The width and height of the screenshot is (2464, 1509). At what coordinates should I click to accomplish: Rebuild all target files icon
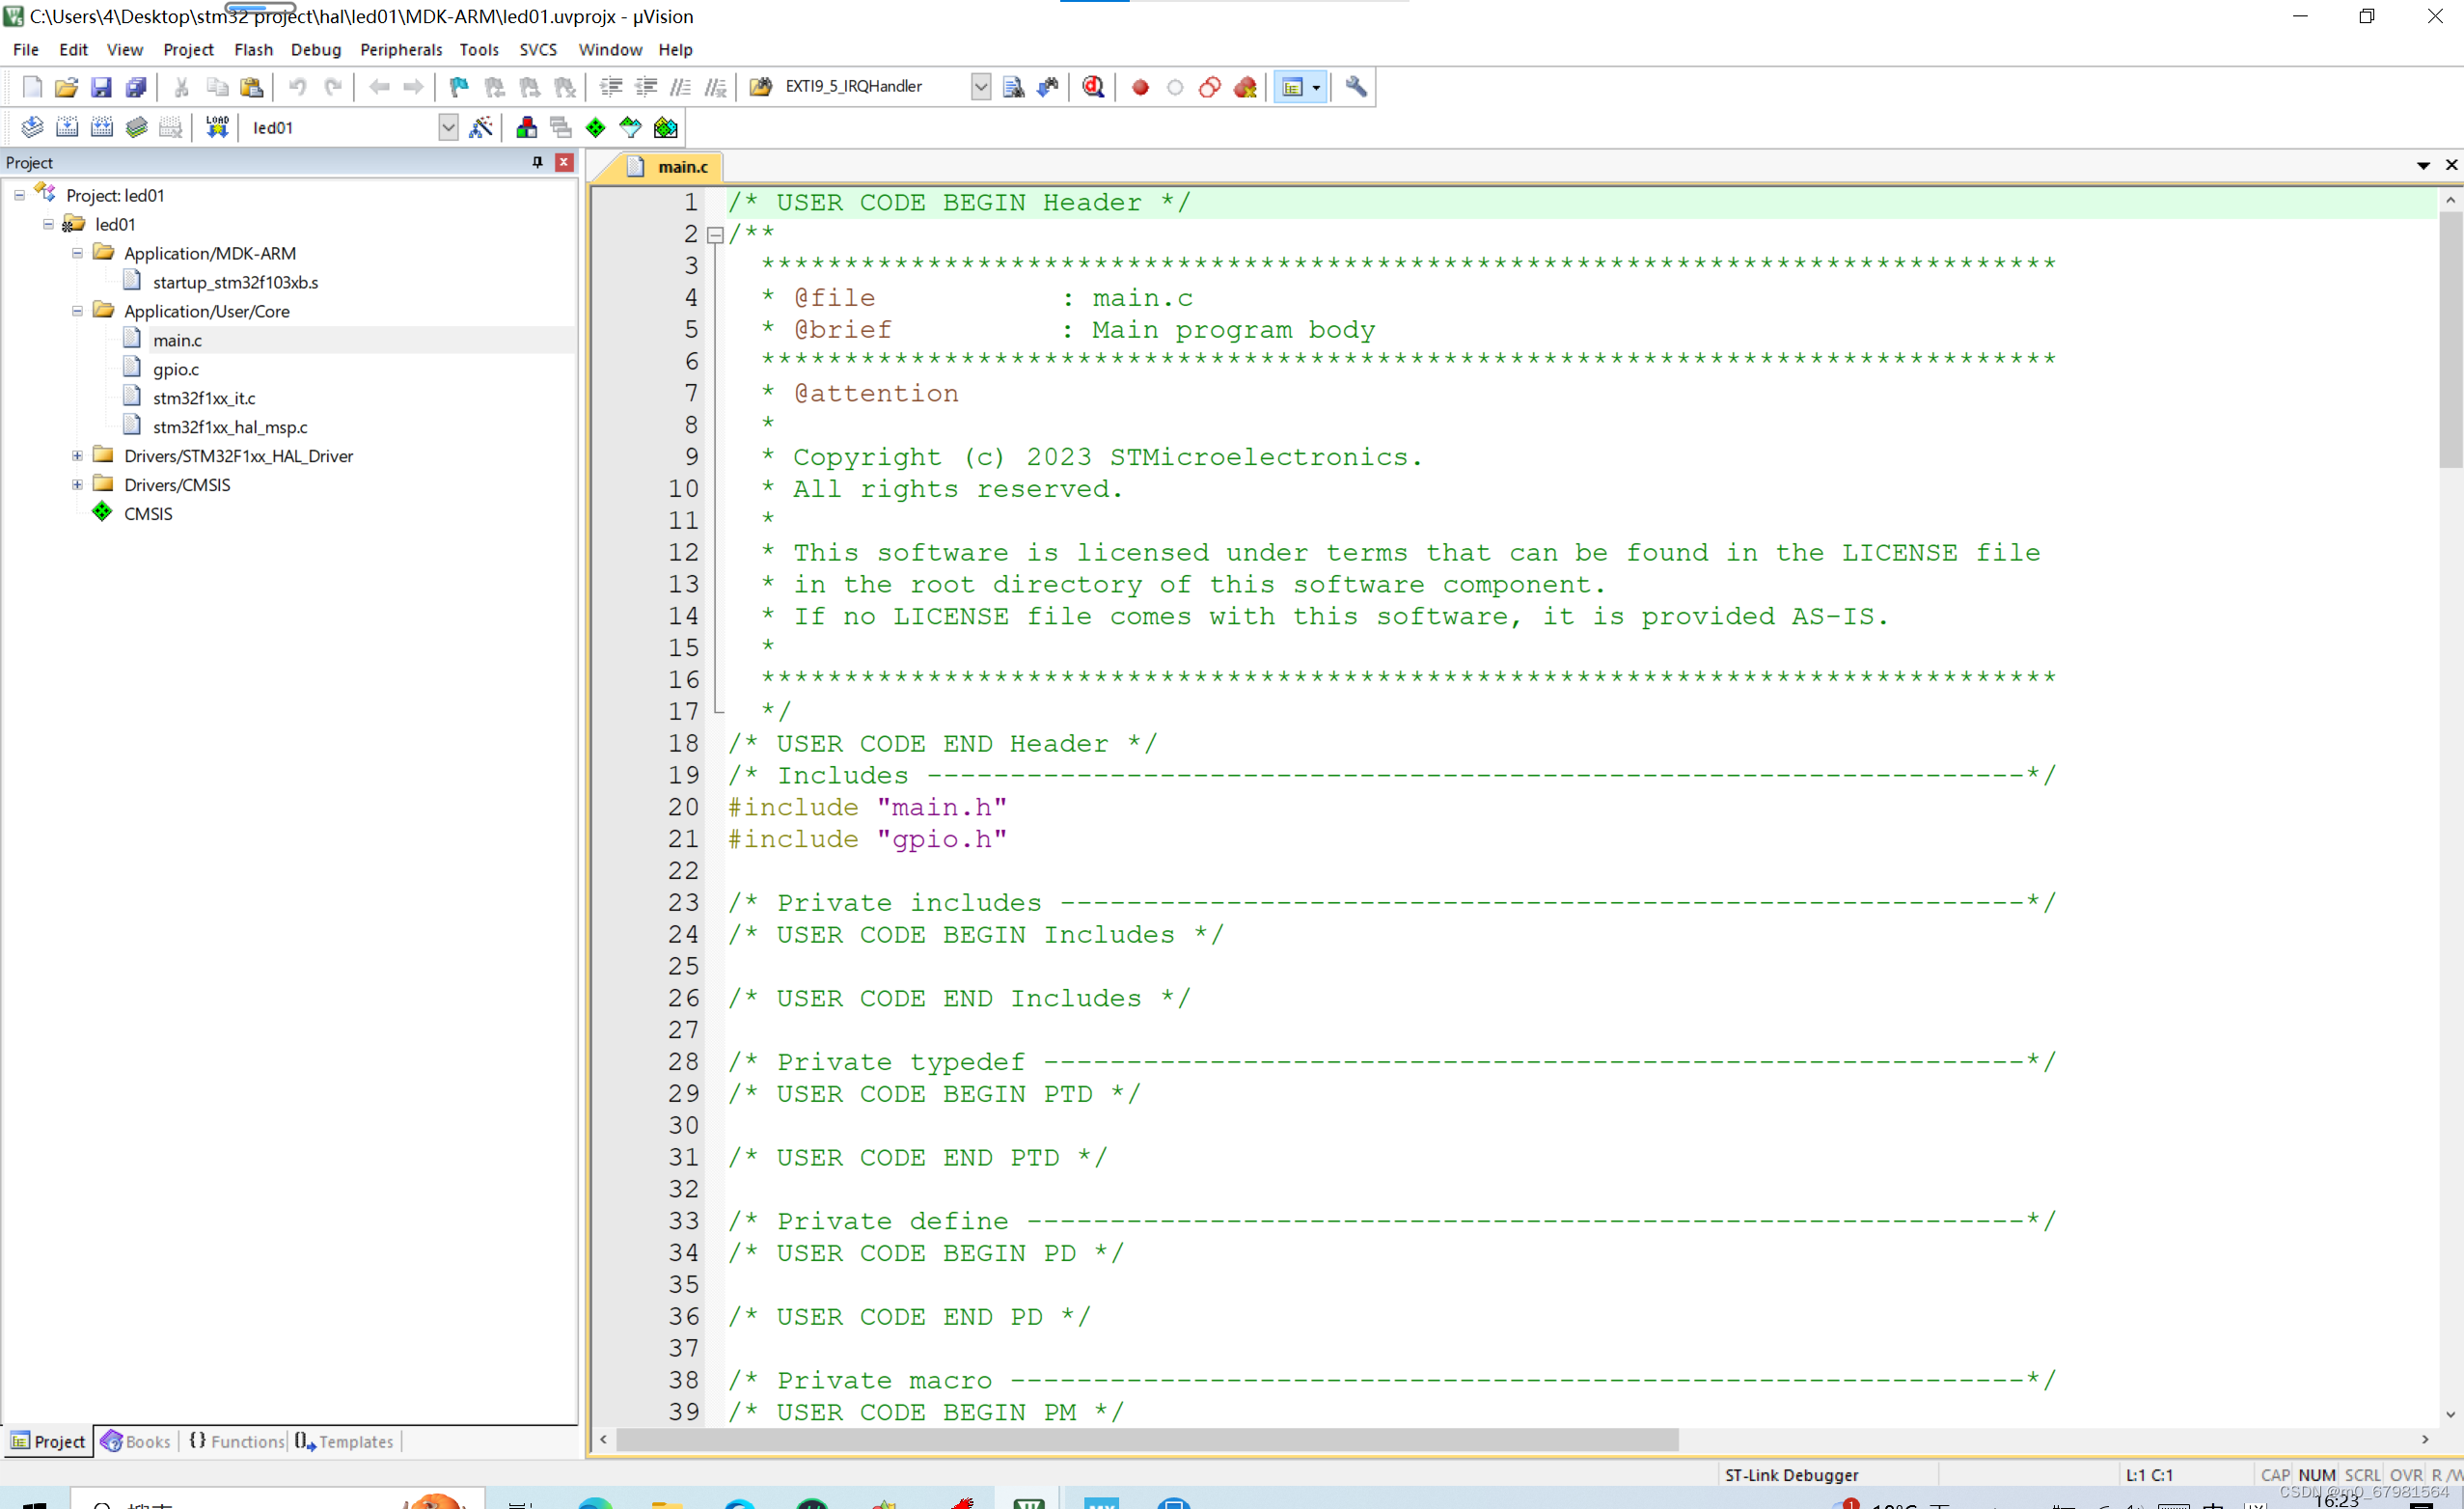pos(102,127)
